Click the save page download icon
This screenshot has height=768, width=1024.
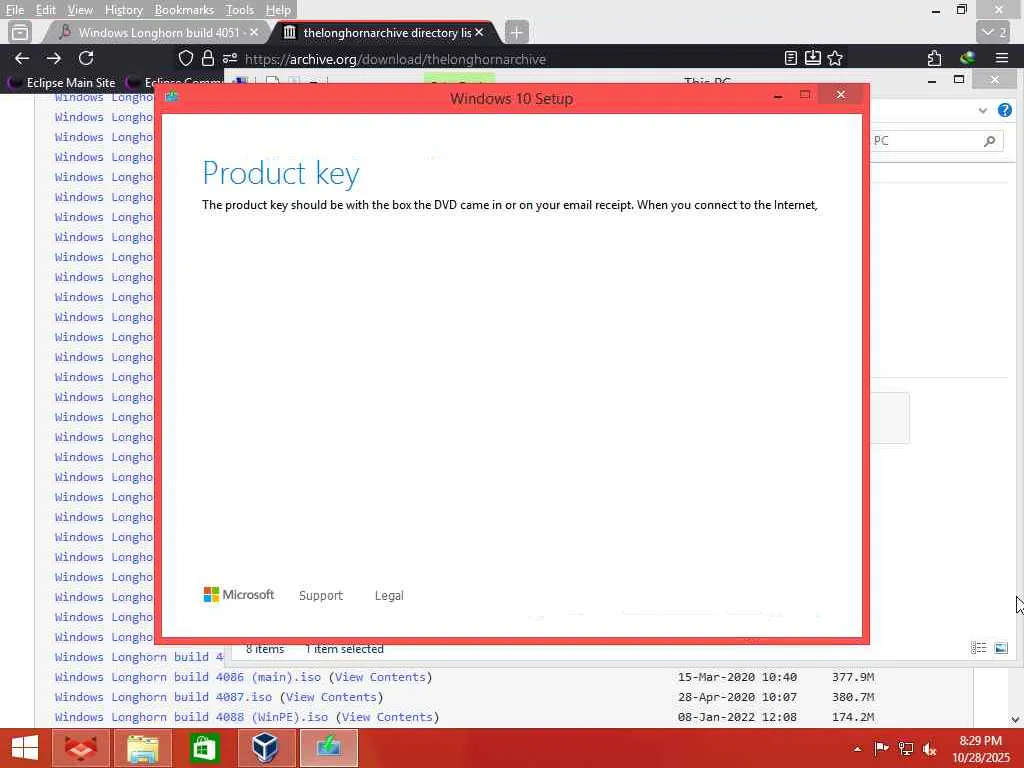click(x=812, y=58)
